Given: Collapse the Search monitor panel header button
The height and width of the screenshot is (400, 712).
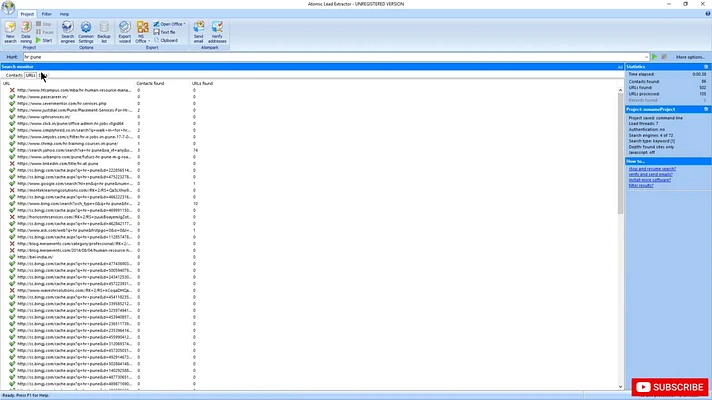Looking at the screenshot, I should pyautogui.click(x=620, y=67).
